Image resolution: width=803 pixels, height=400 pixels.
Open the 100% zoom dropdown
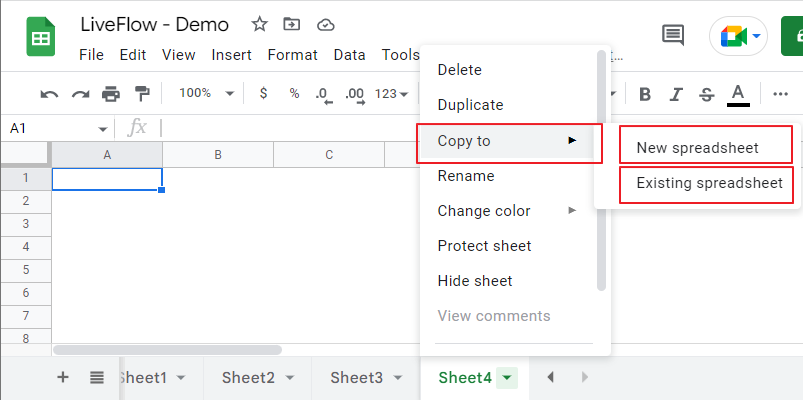[205, 93]
